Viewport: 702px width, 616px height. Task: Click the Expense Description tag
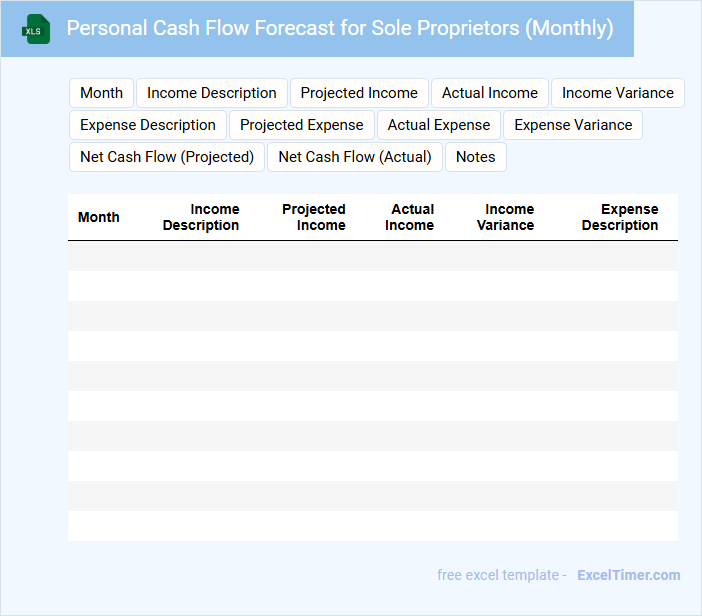point(148,125)
